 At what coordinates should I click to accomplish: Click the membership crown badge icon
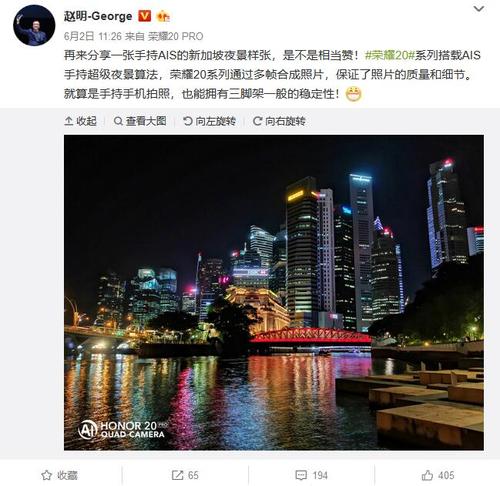pyautogui.click(x=163, y=16)
